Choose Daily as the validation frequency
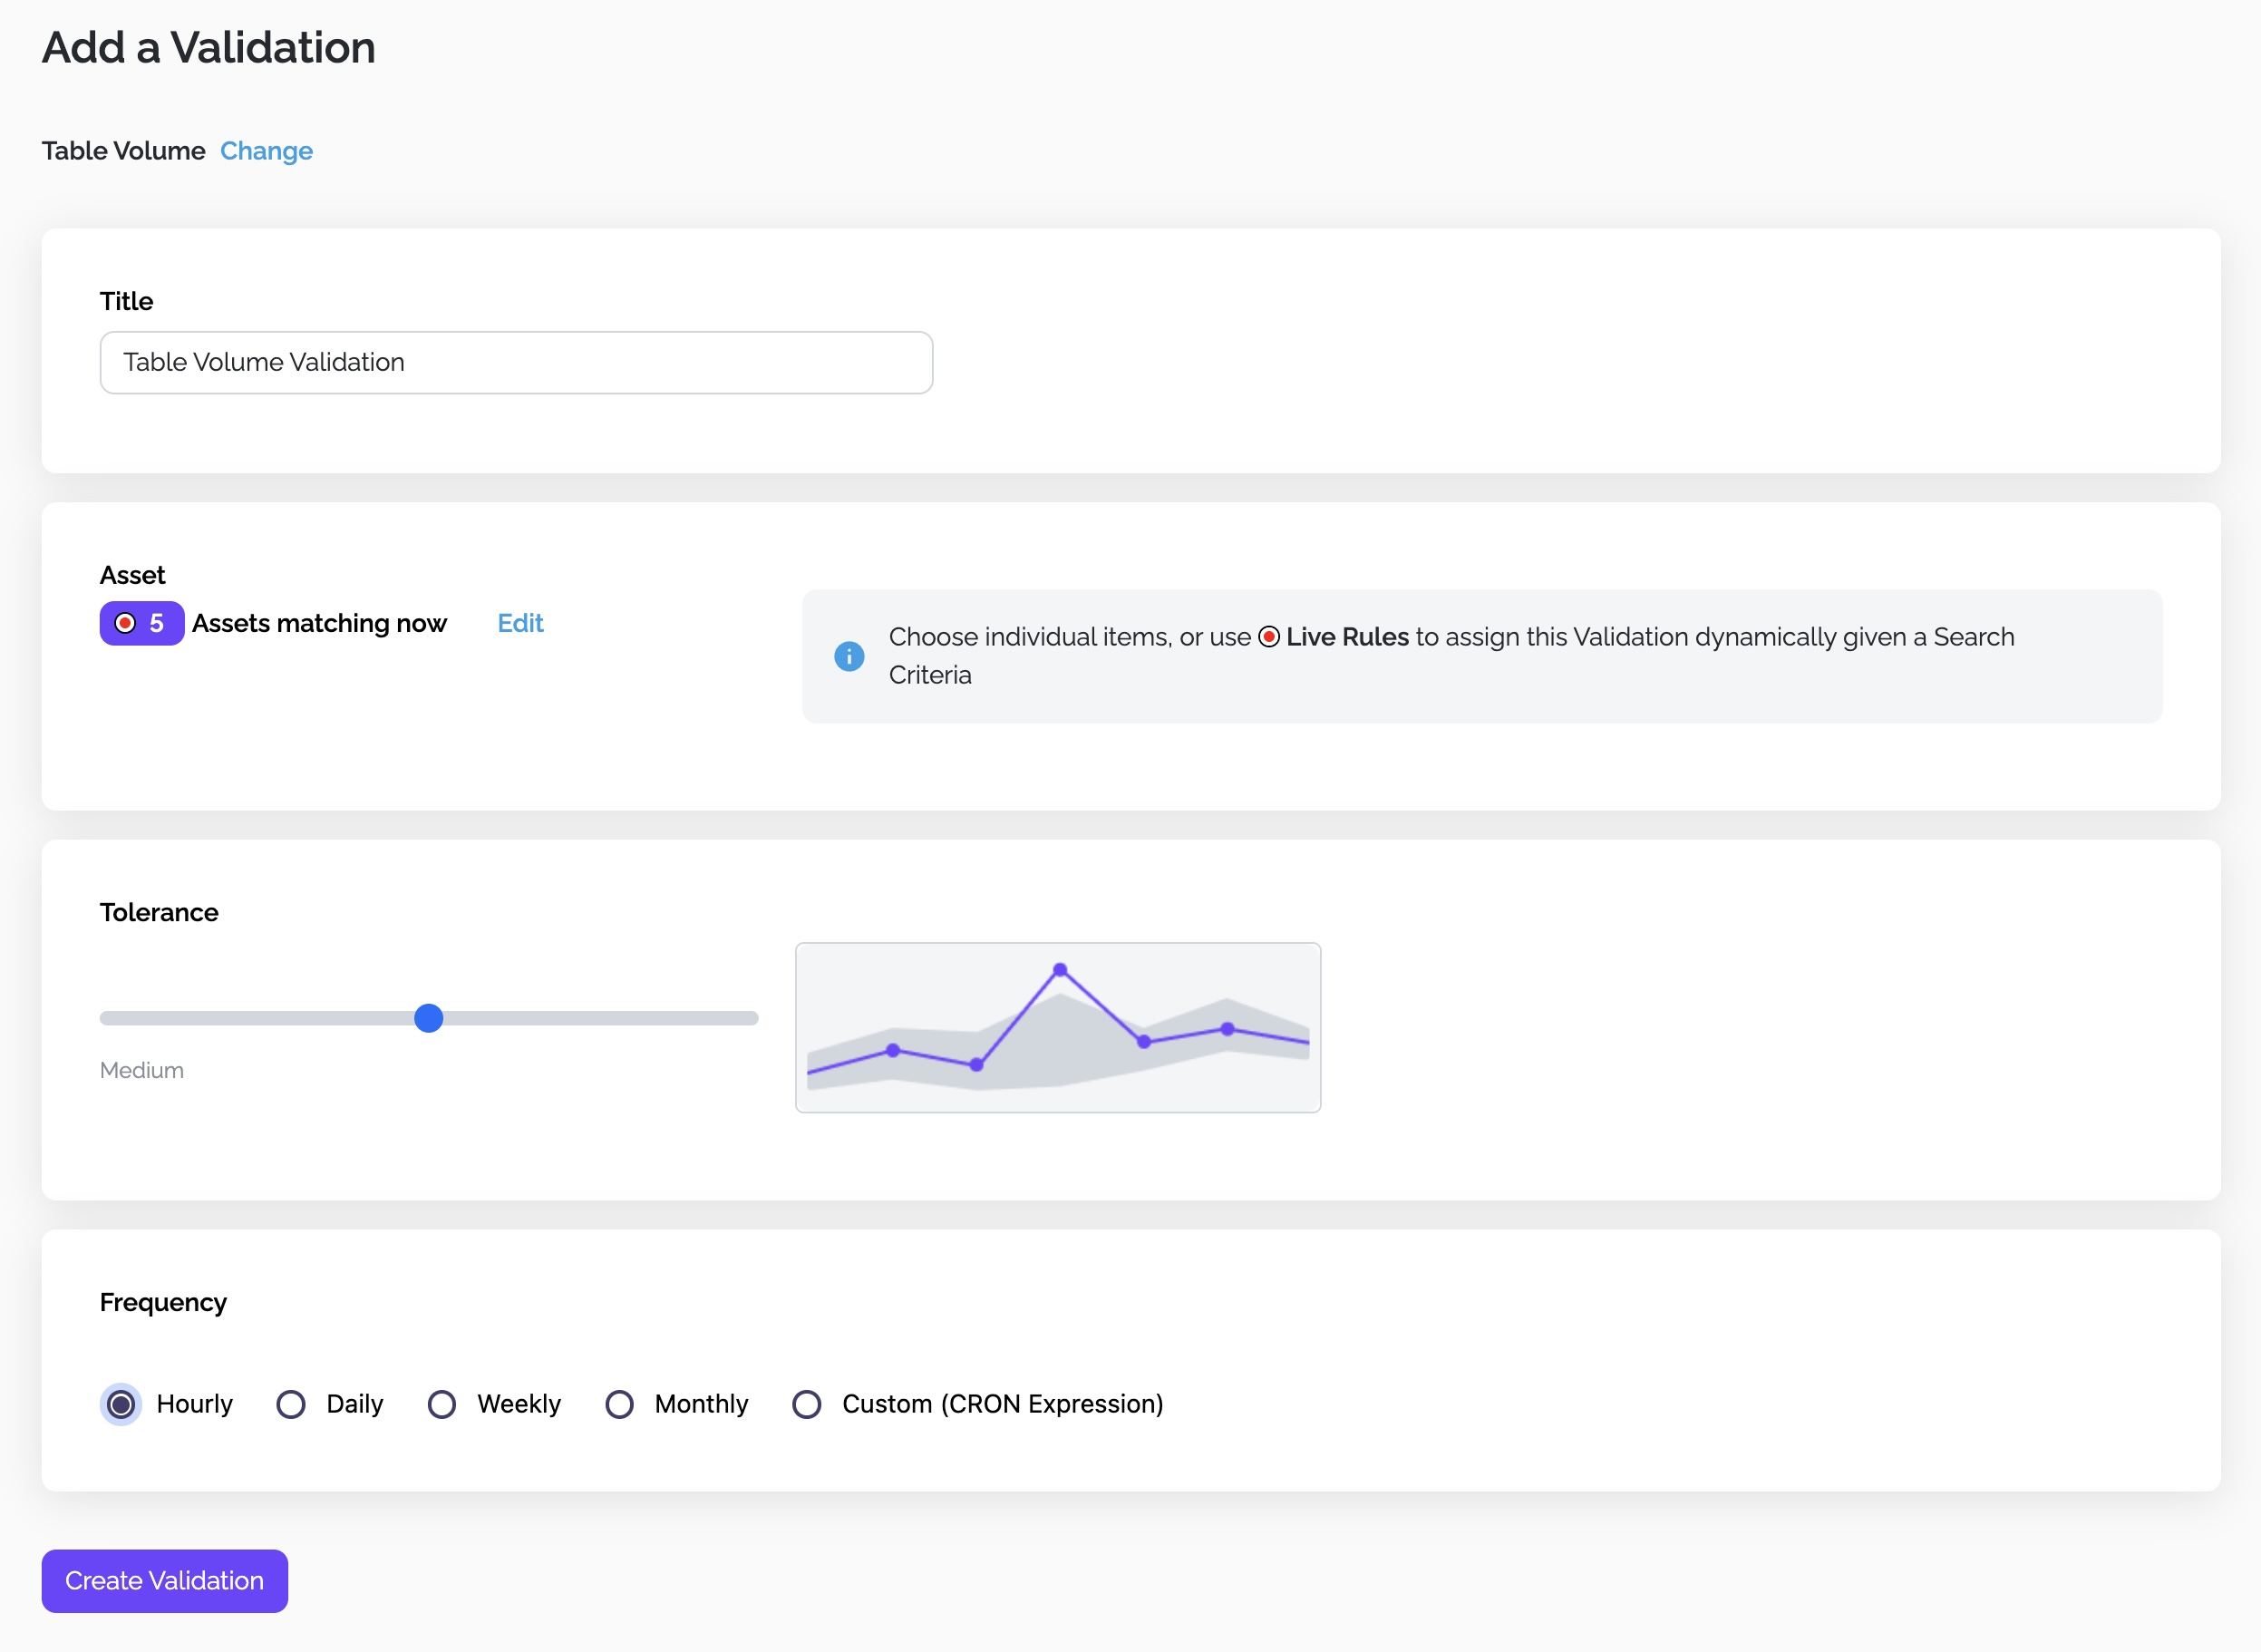This screenshot has width=2261, height=1652. pyautogui.click(x=291, y=1404)
